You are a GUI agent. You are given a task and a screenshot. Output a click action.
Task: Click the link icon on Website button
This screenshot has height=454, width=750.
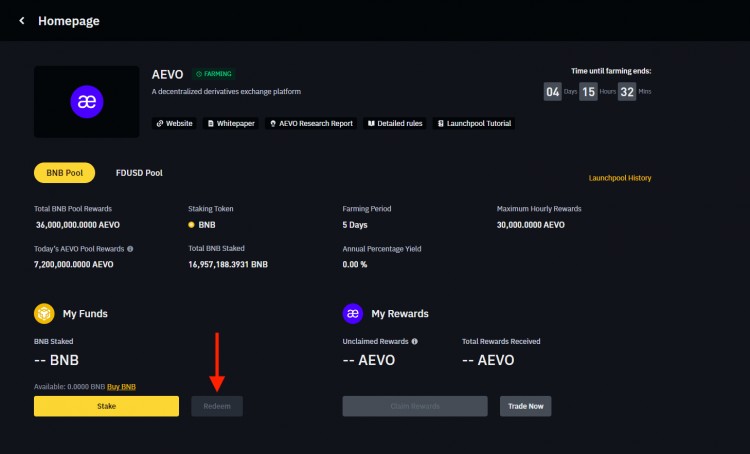[160, 123]
